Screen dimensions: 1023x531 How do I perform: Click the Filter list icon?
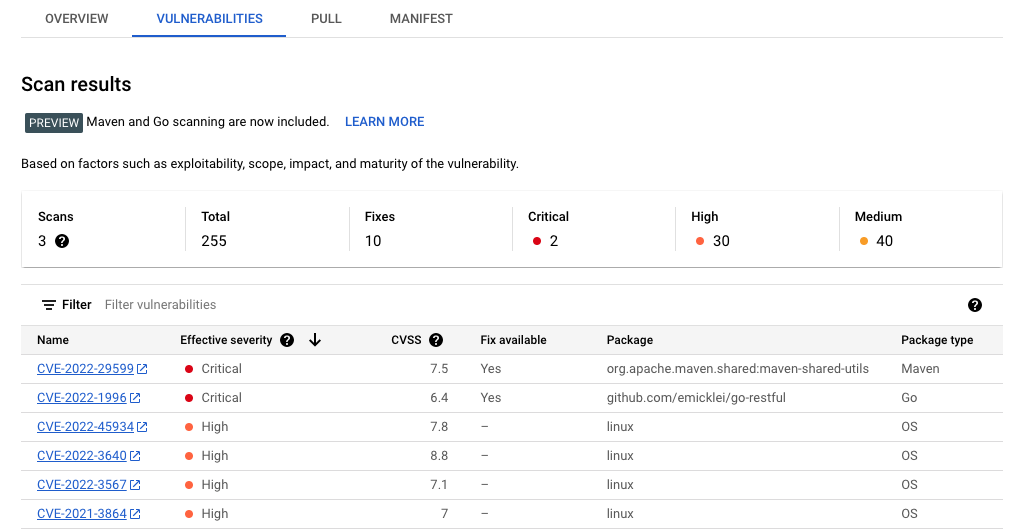(x=48, y=305)
